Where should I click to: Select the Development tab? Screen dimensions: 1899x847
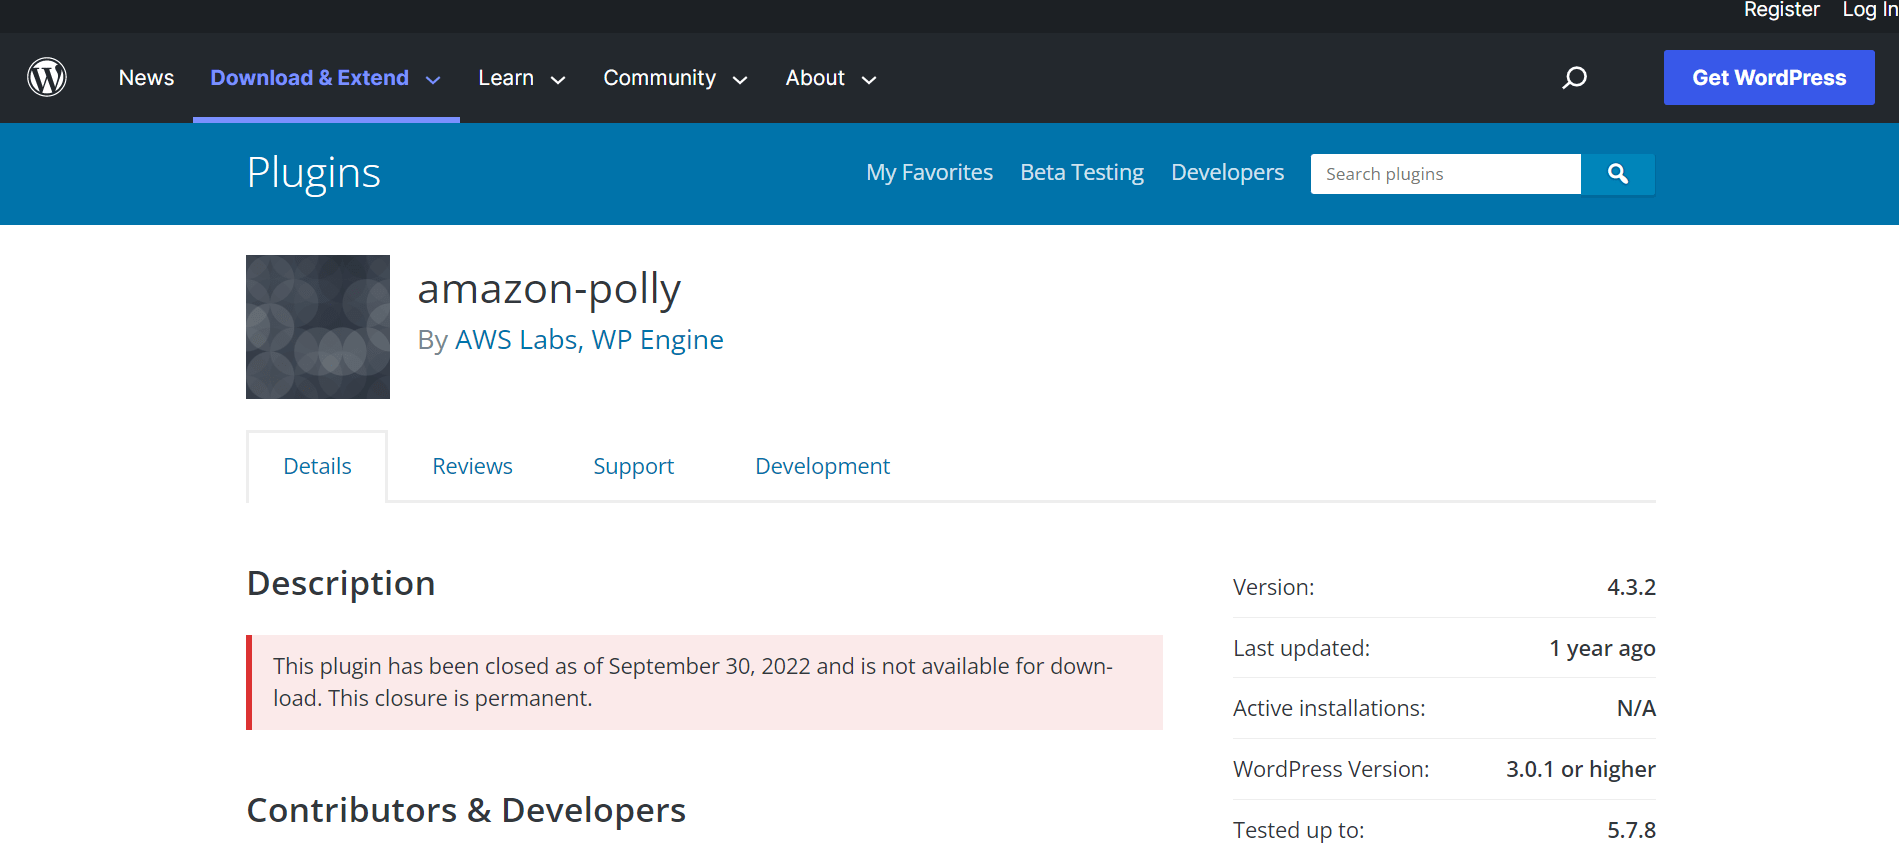(x=822, y=466)
